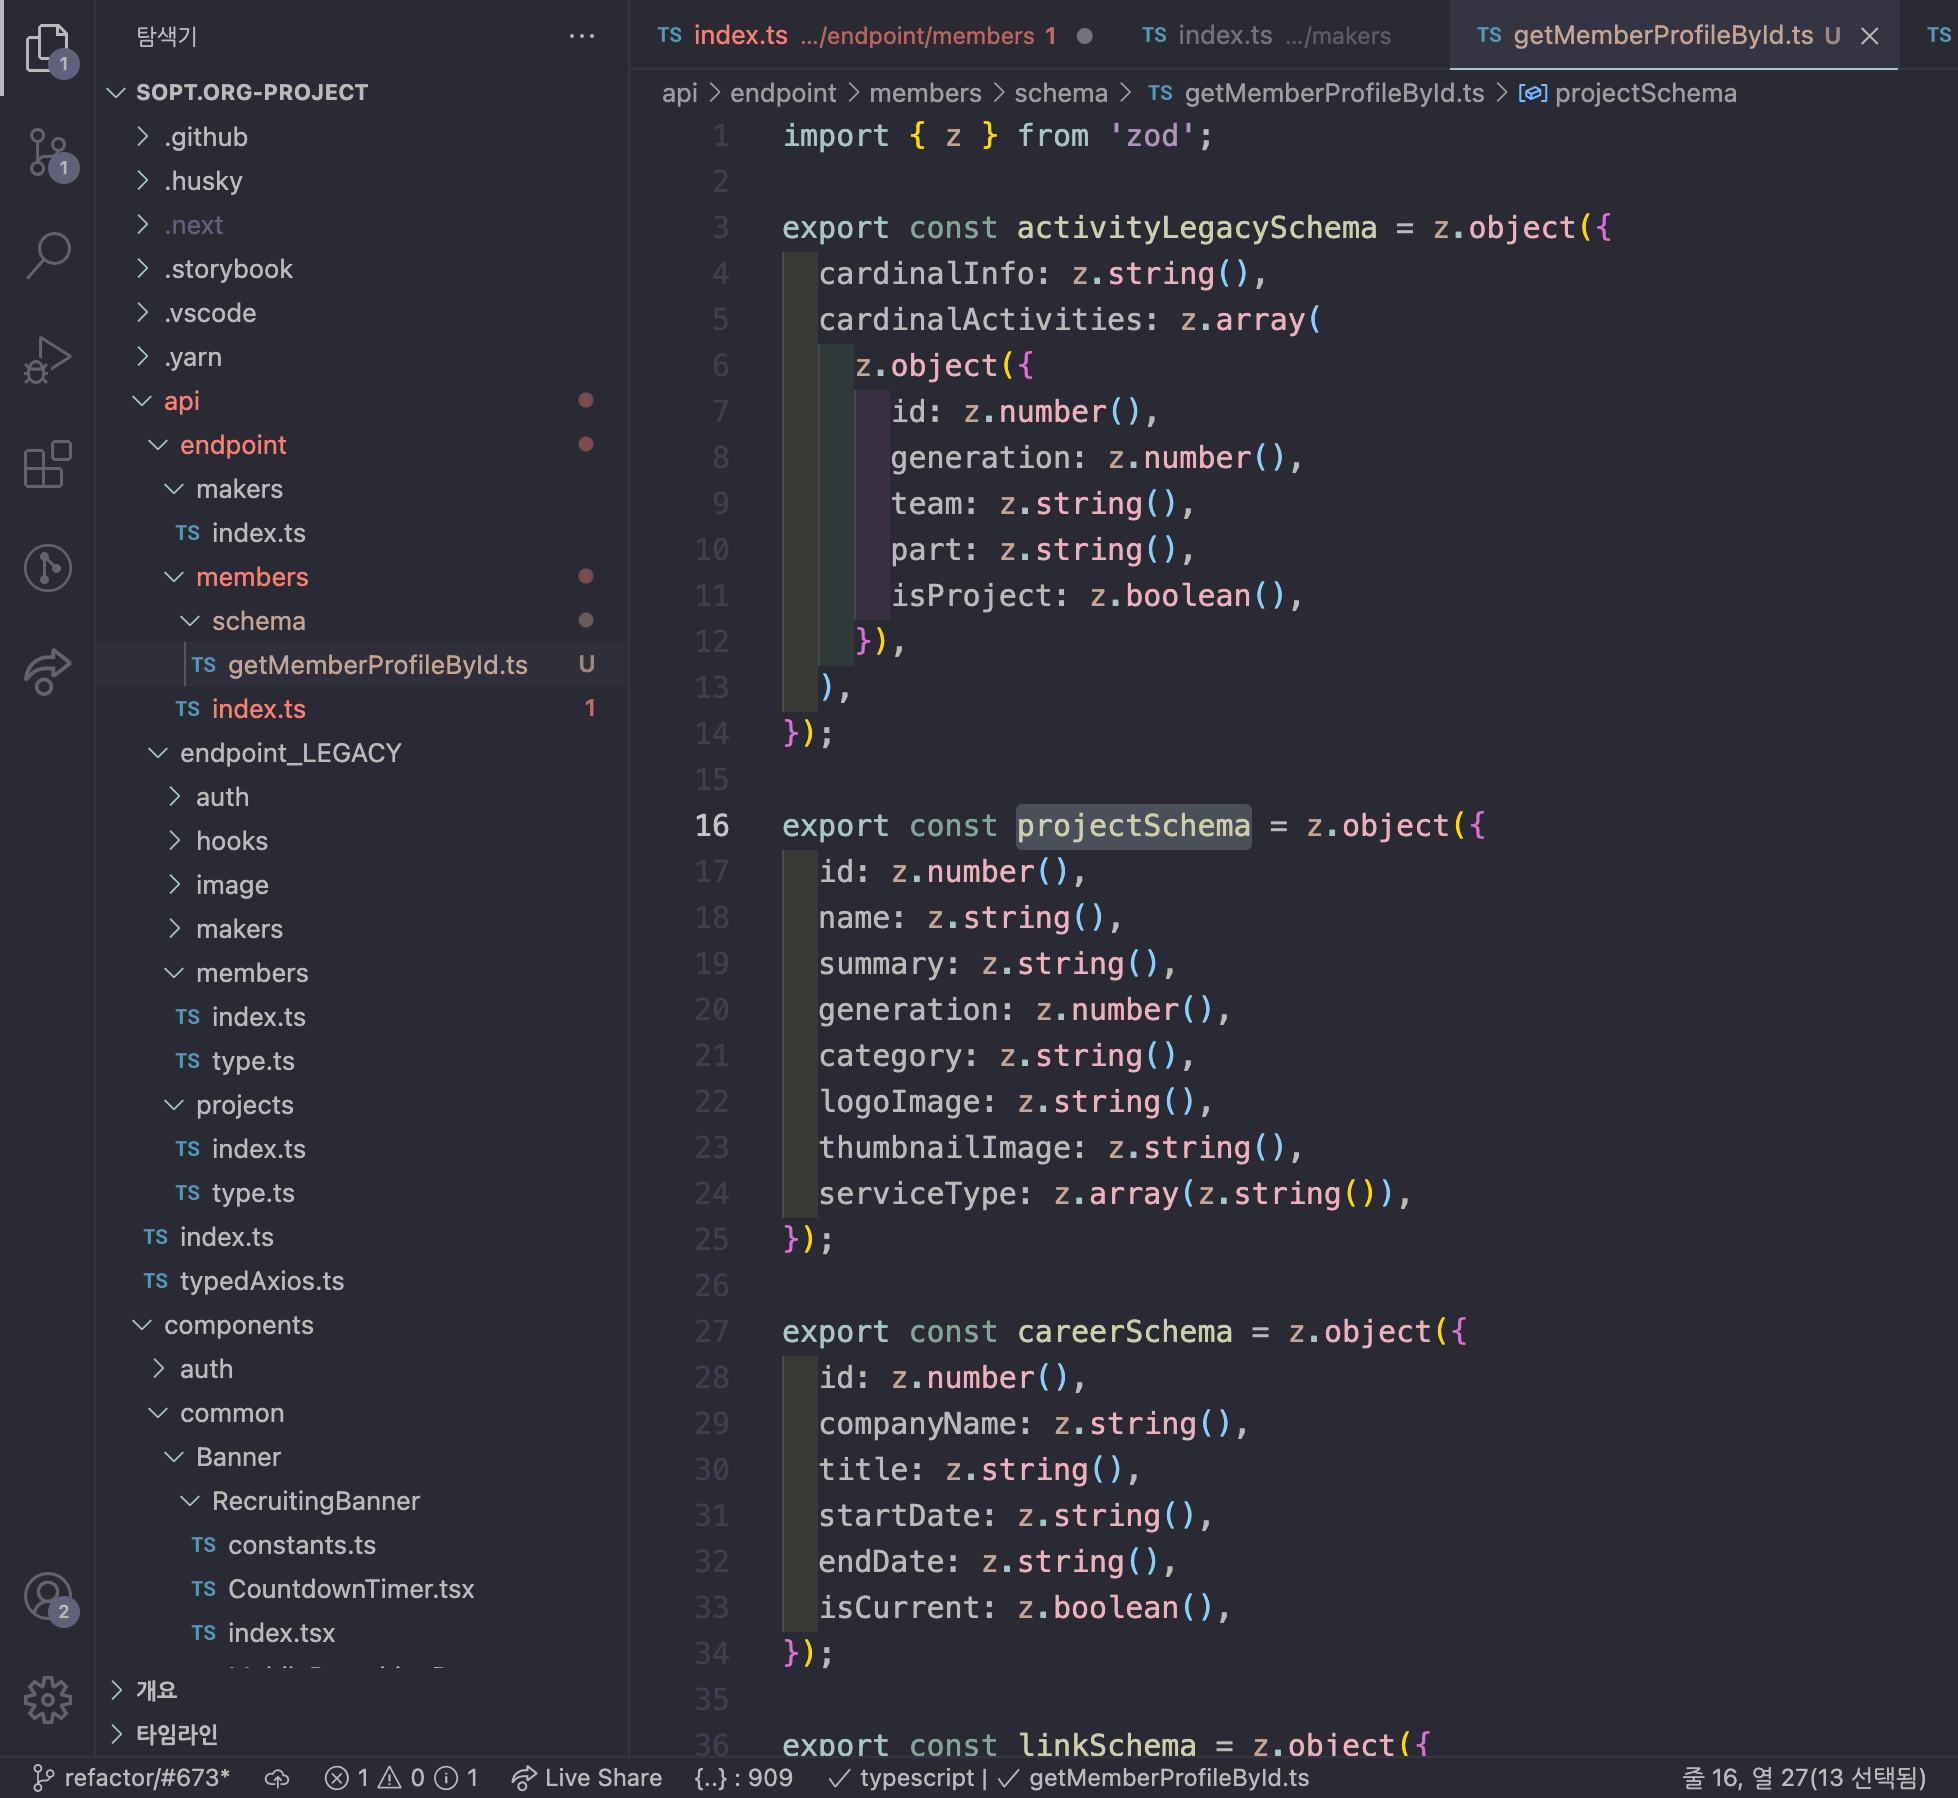
Task: Collapse the endpoint_LEGACY section
Action: click(x=289, y=752)
